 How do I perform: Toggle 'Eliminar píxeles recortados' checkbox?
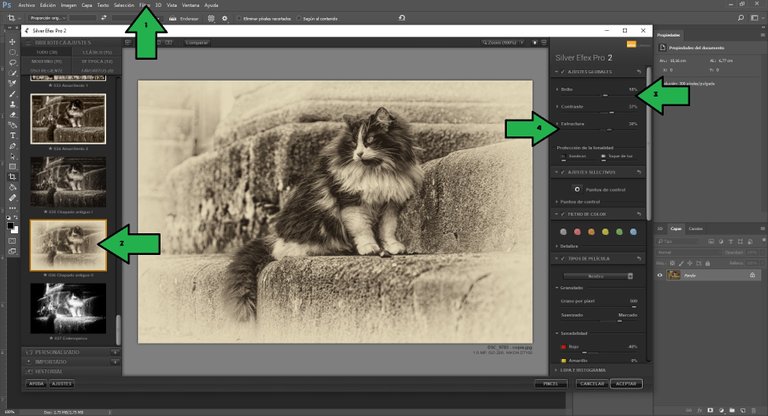[239, 19]
